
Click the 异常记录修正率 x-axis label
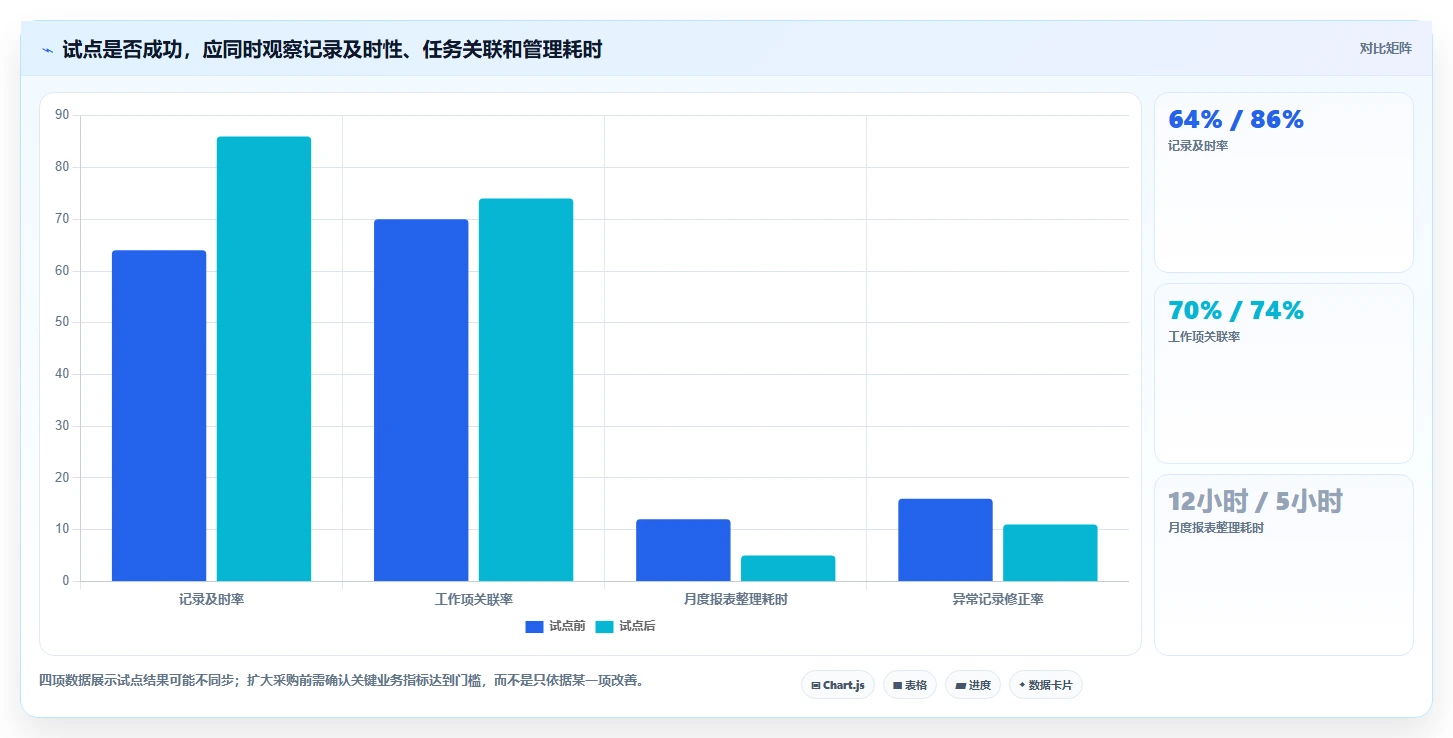pyautogui.click(x=998, y=600)
